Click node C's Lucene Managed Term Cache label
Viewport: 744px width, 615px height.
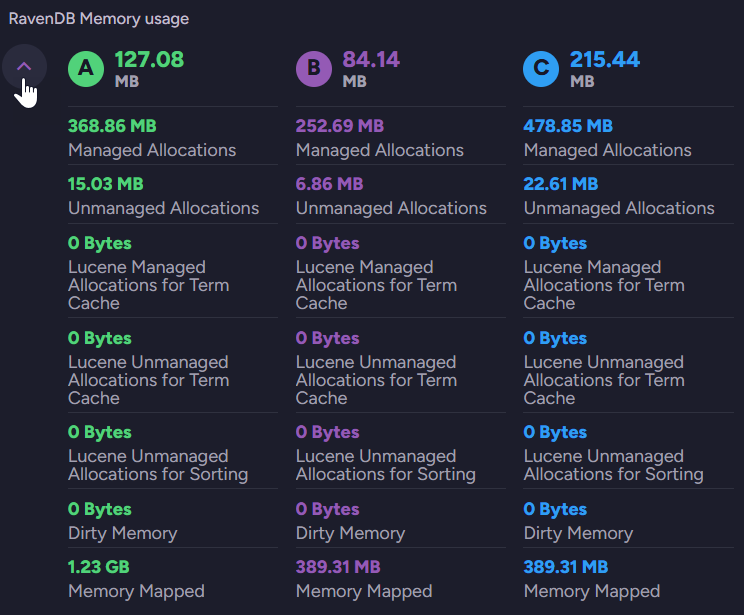(x=604, y=285)
